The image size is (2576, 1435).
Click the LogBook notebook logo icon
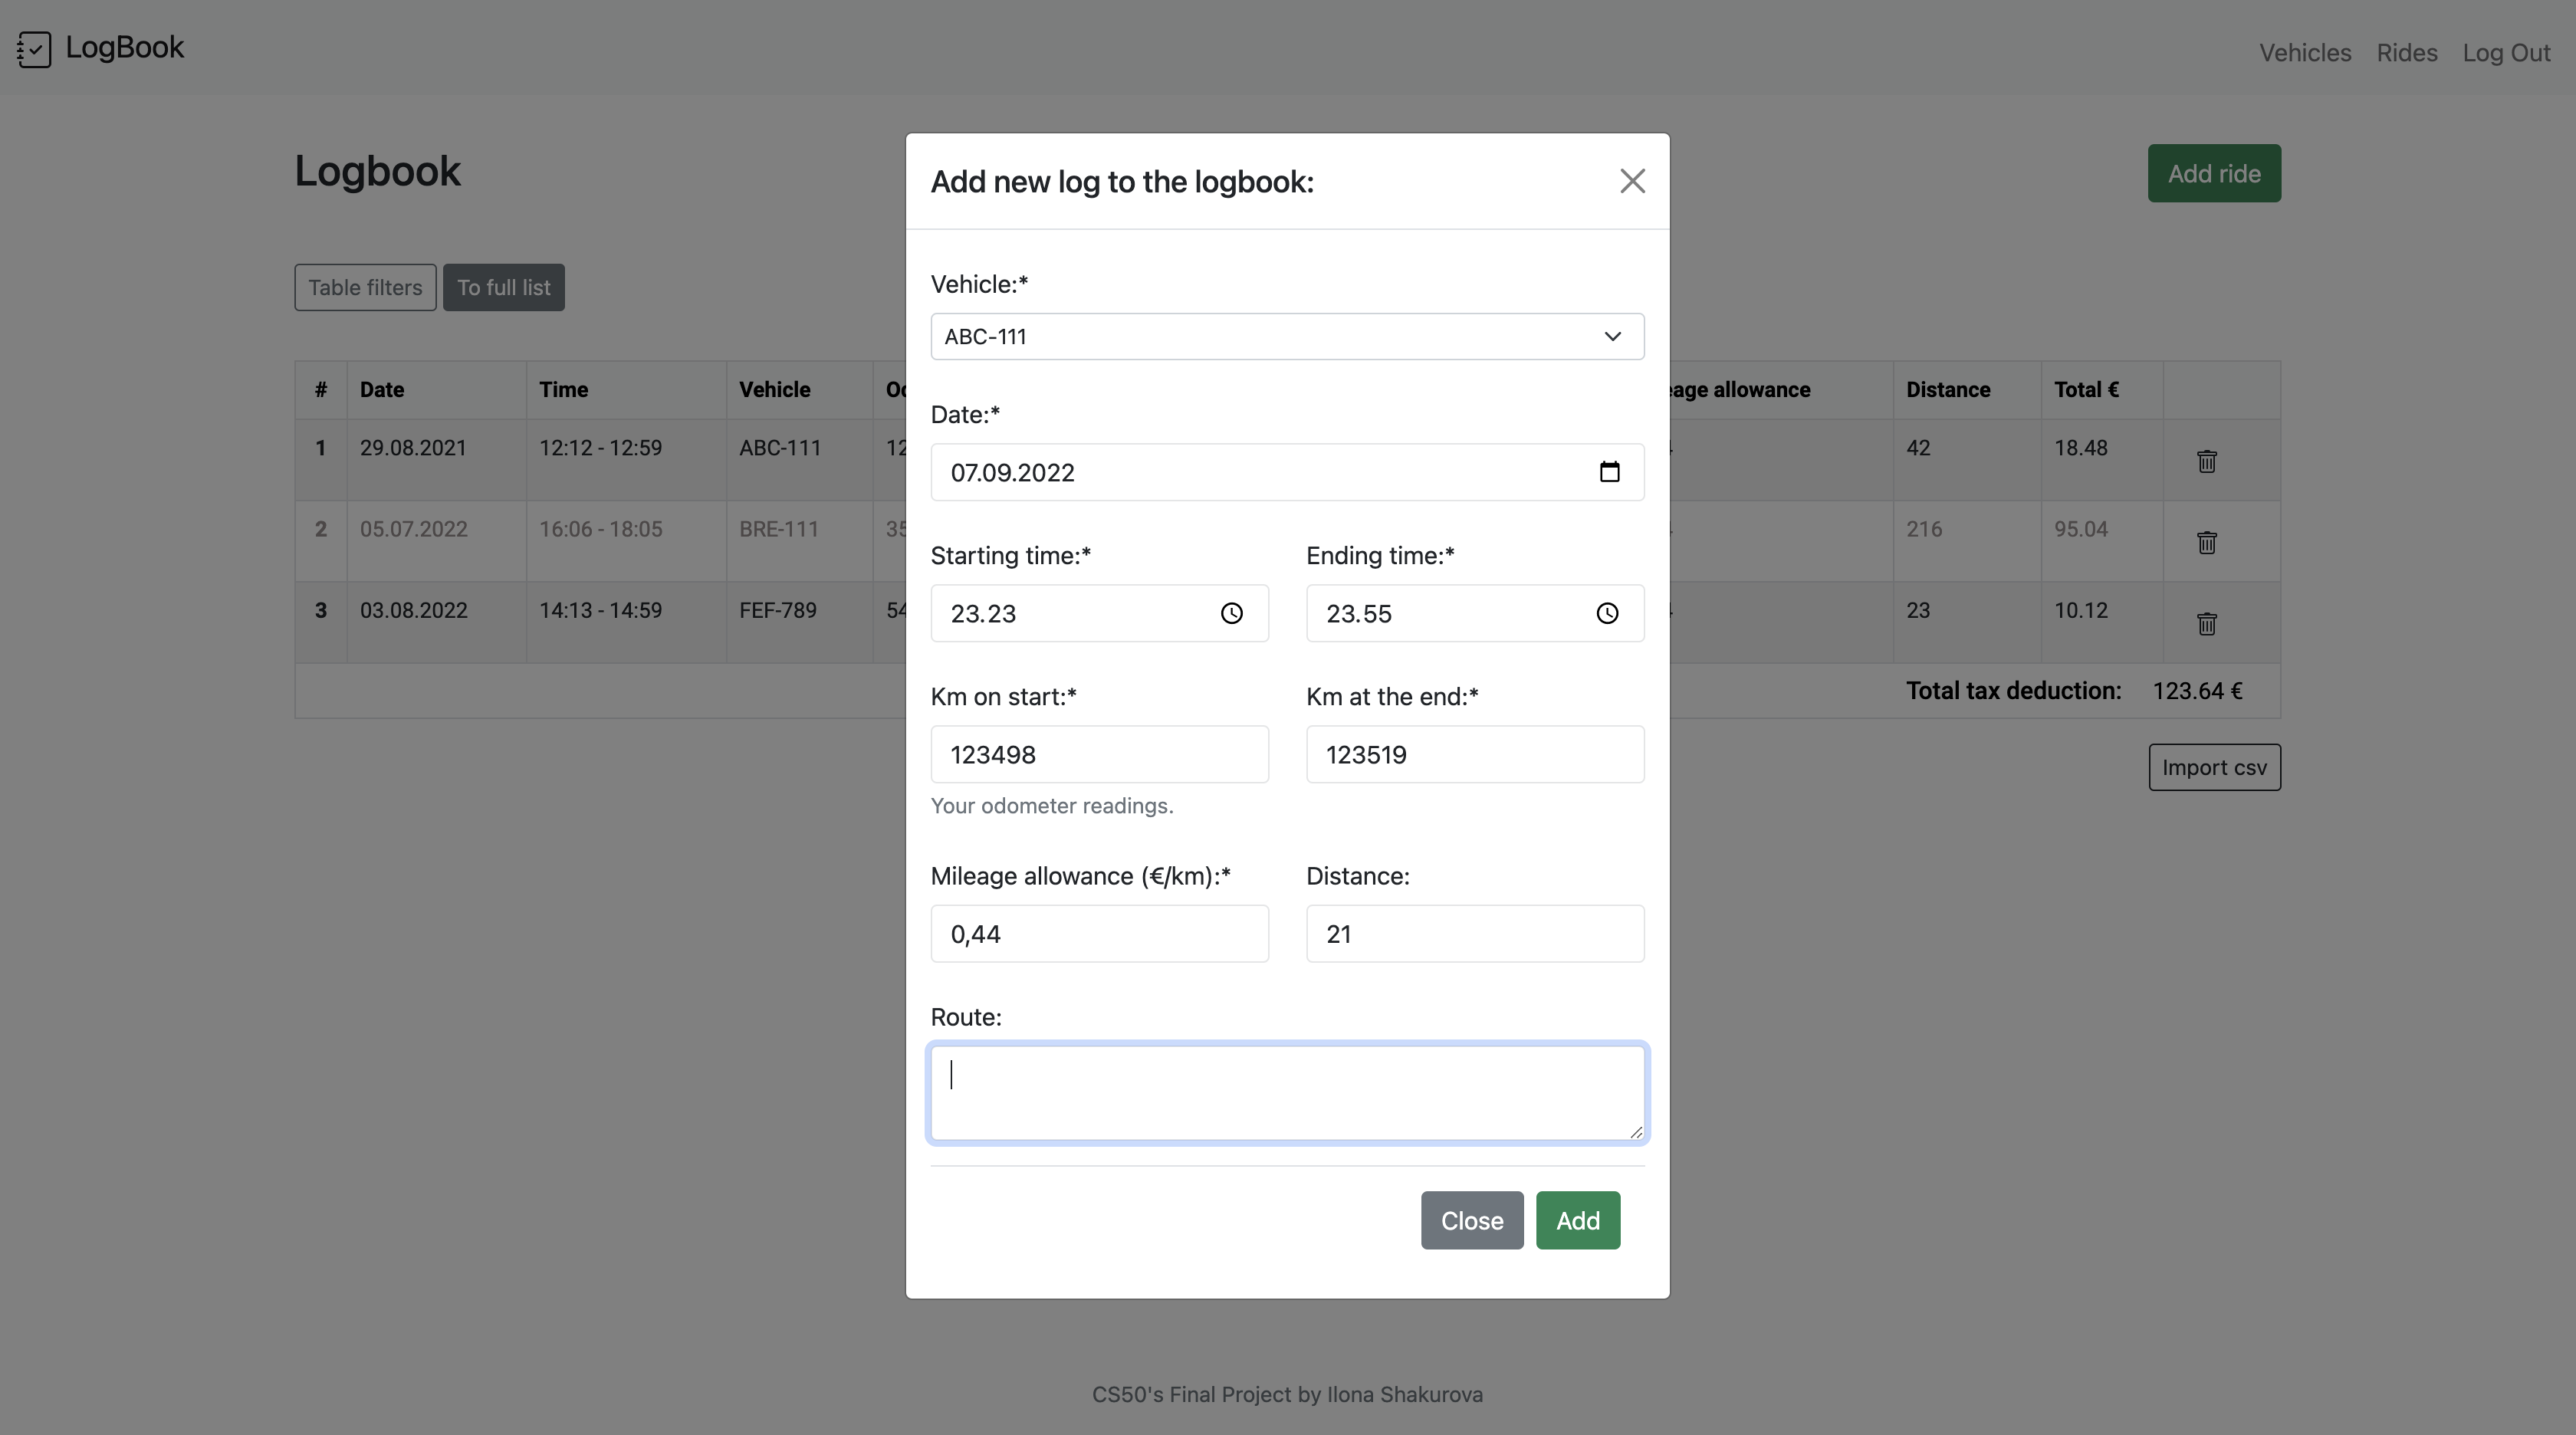(x=34, y=49)
